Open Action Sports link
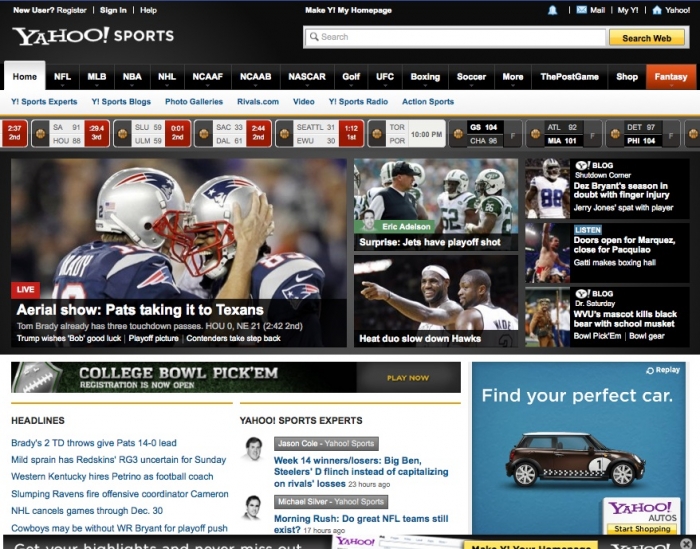This screenshot has width=700, height=549. pos(428,102)
